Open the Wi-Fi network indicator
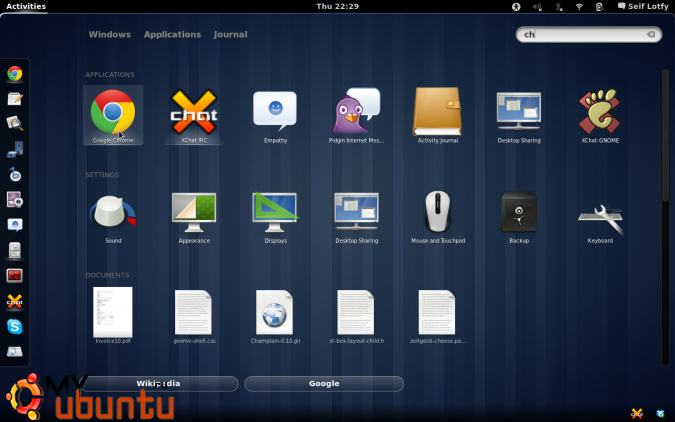The height and width of the screenshot is (422, 675). click(x=579, y=6)
